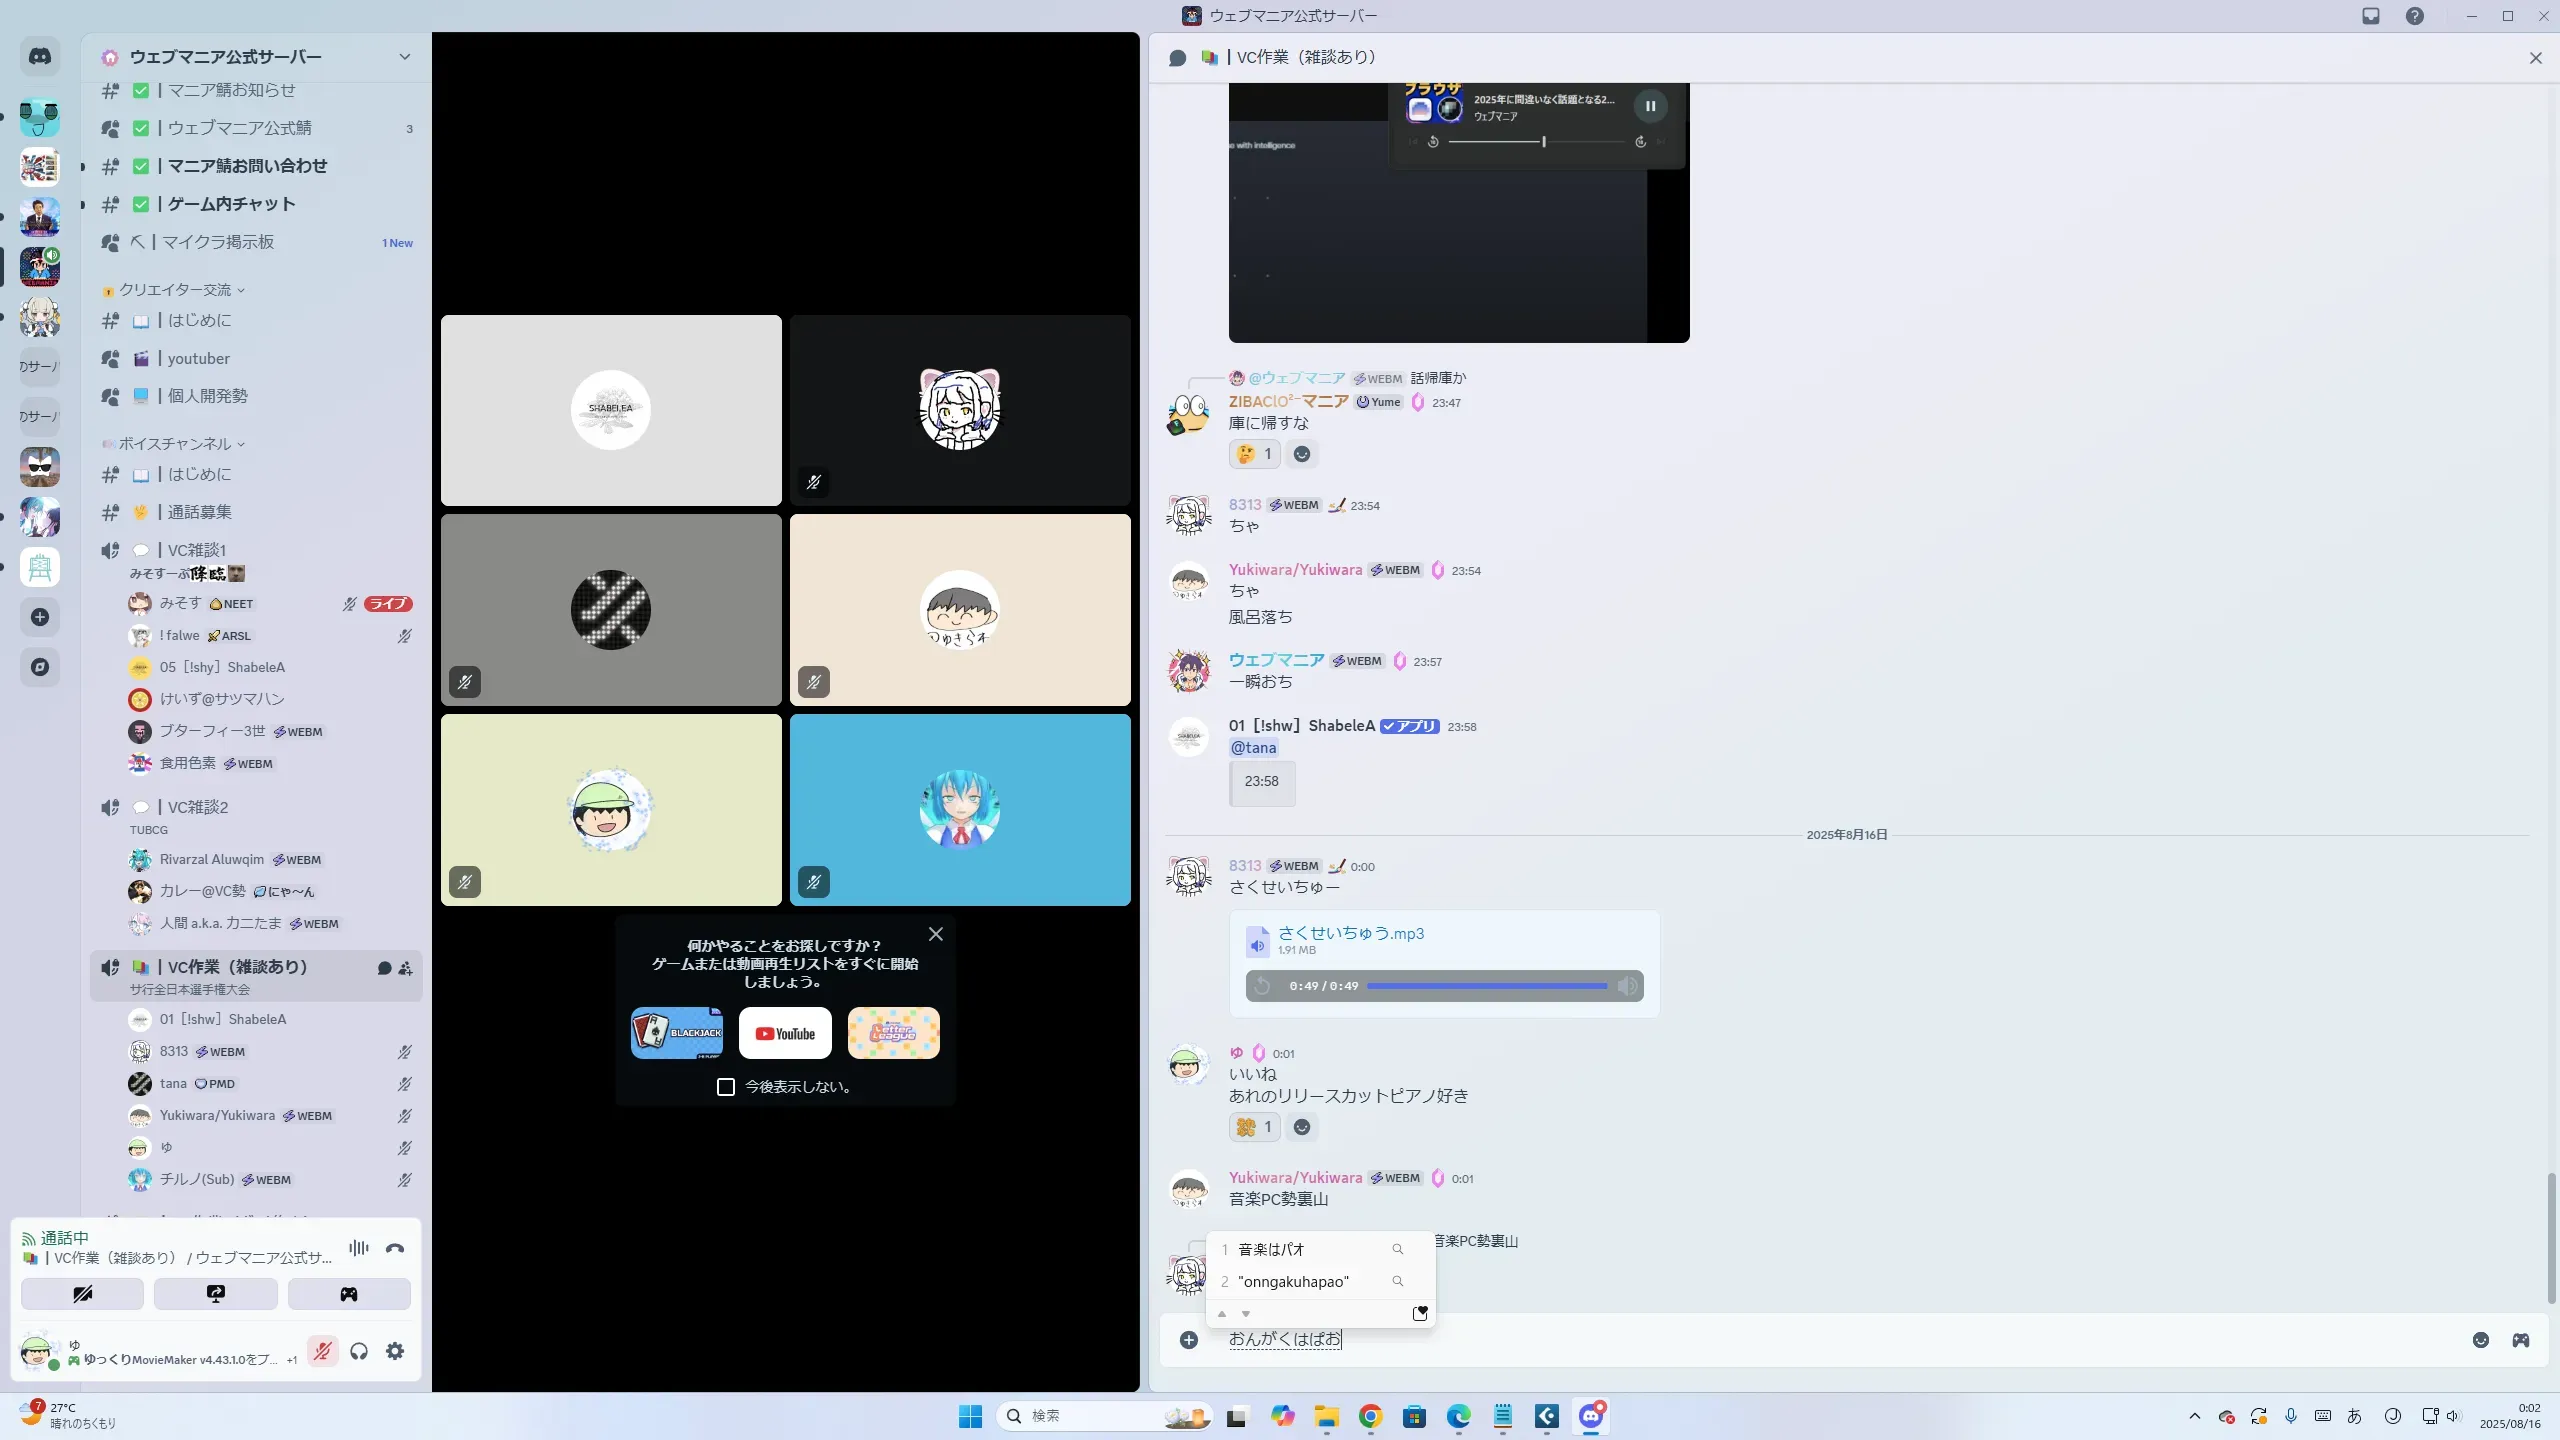Turn on the camera toggle
2560x1440 pixels.
[x=82, y=1294]
